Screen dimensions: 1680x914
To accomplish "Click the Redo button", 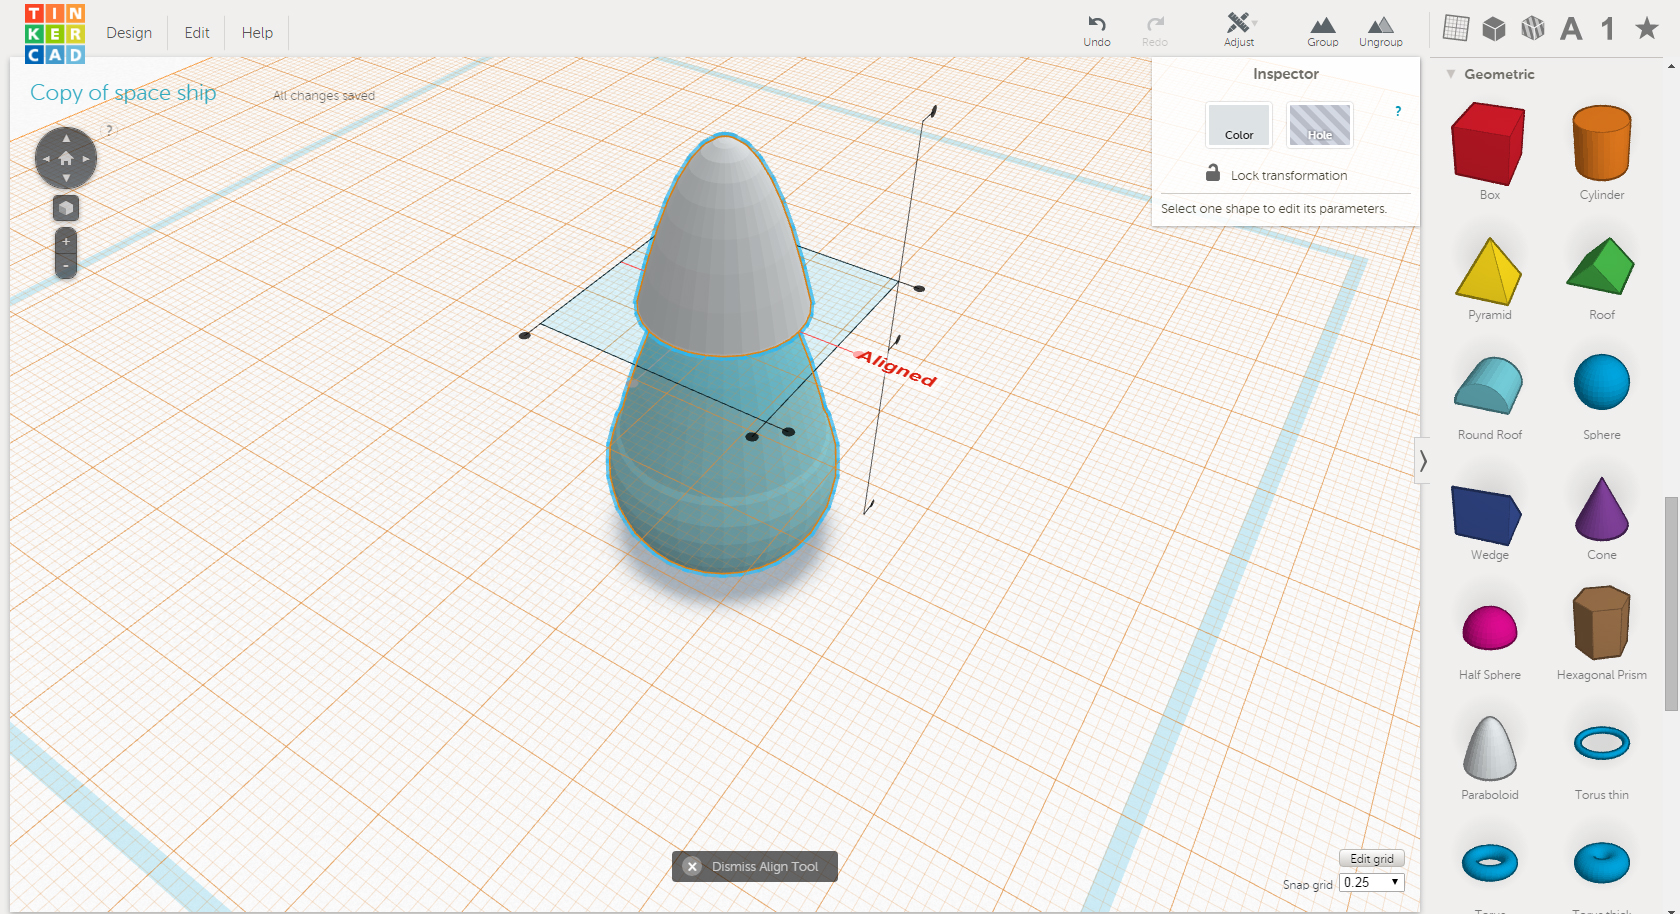I will tap(1155, 30).
